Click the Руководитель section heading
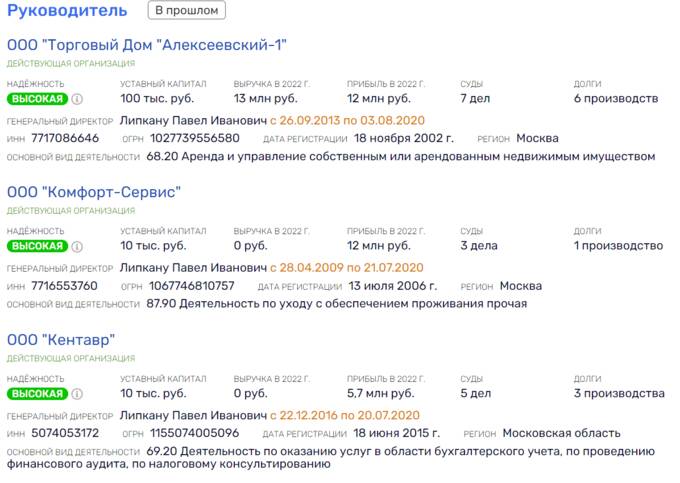Viewport: 680px width, 483px height. click(67, 10)
